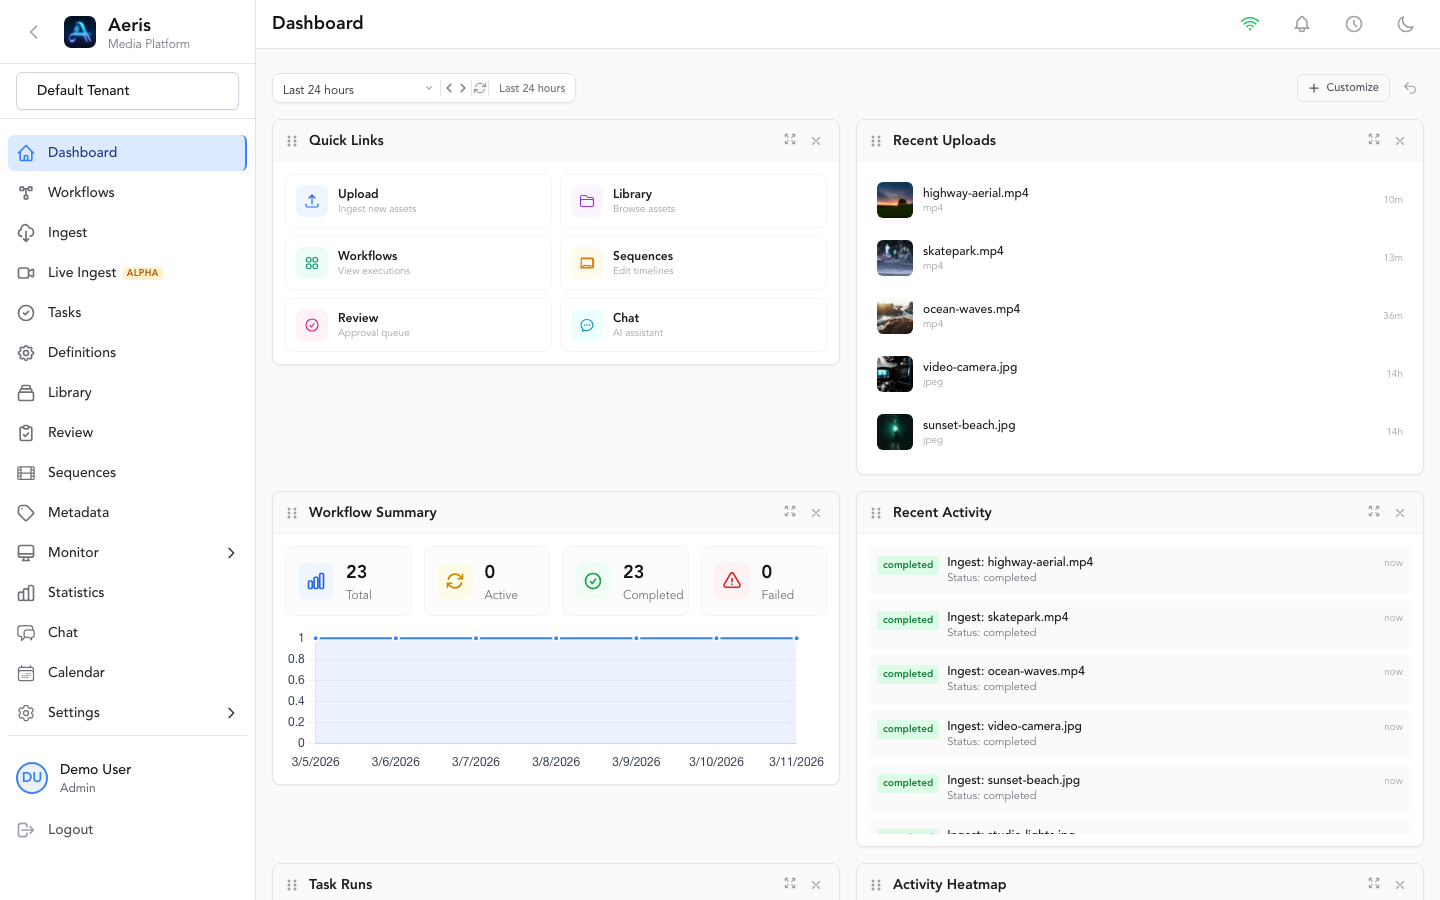Select the 23 Total stat card
The height and width of the screenshot is (900, 1440).
point(348,581)
